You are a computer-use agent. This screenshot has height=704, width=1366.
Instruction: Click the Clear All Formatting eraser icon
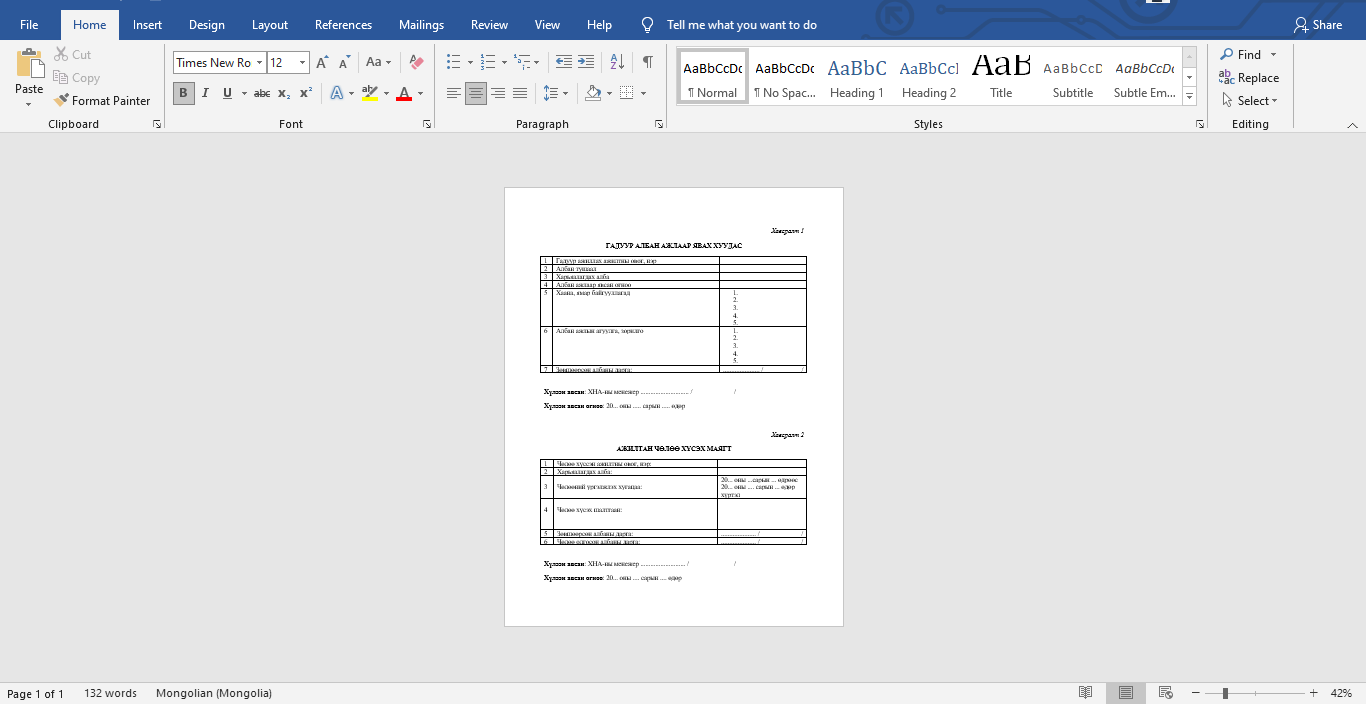(x=417, y=62)
